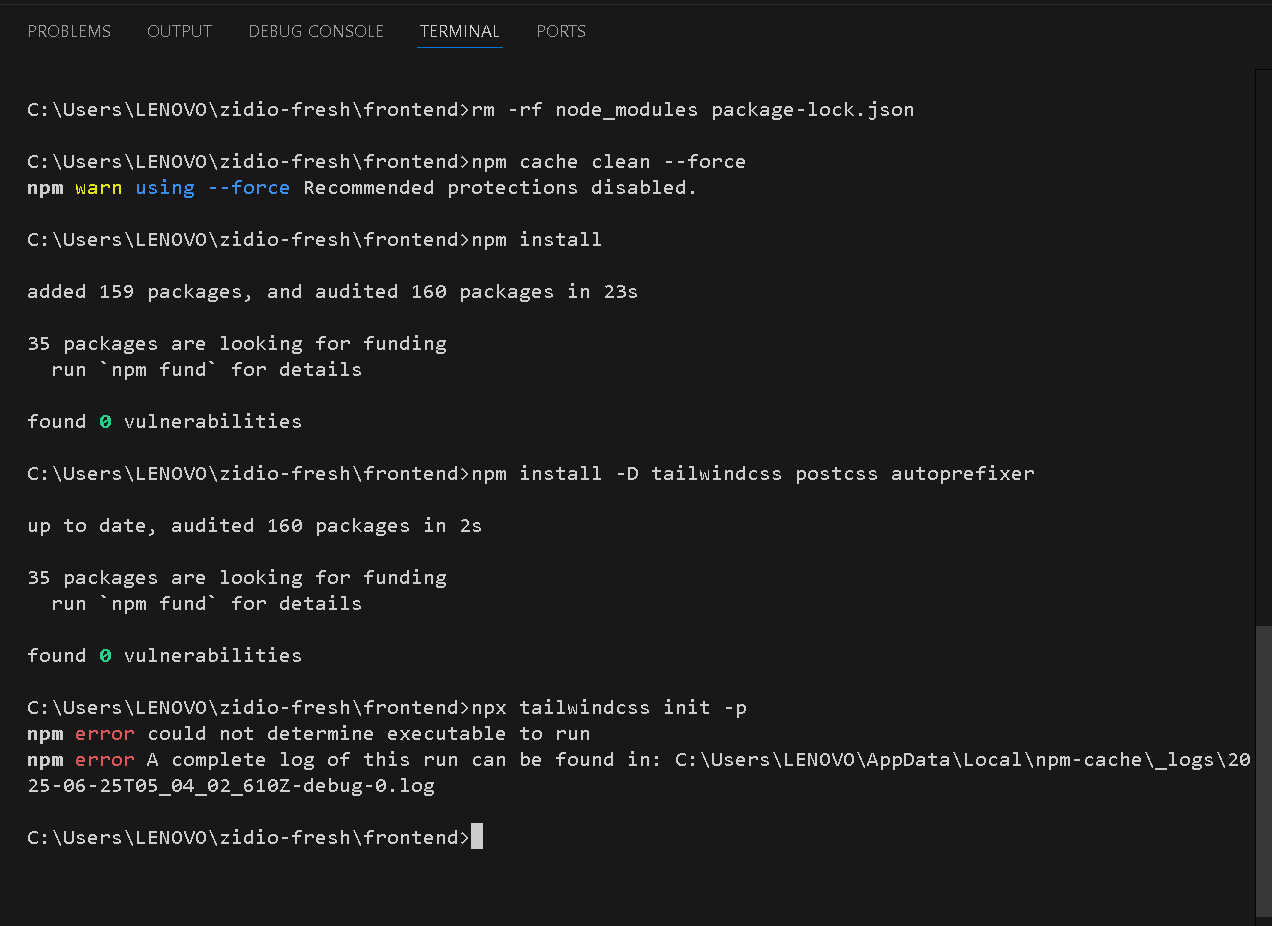Viewport: 1272px width, 926px height.
Task: Open the OUTPUT panel tab
Action: pyautogui.click(x=179, y=31)
